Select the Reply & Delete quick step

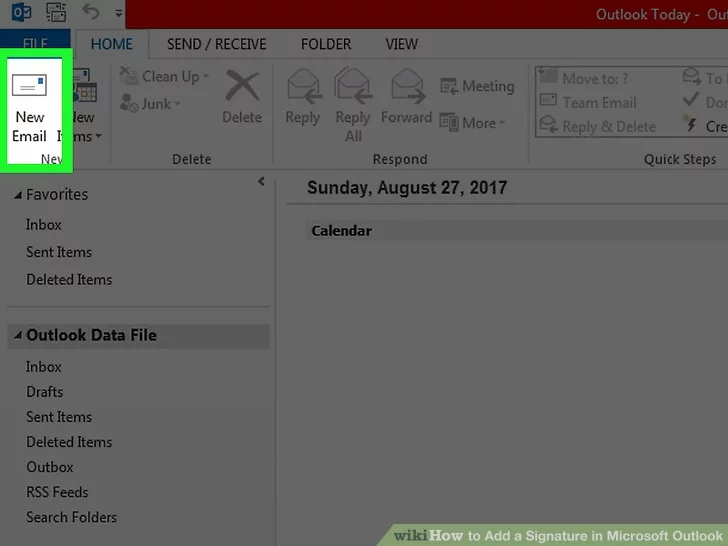point(597,126)
